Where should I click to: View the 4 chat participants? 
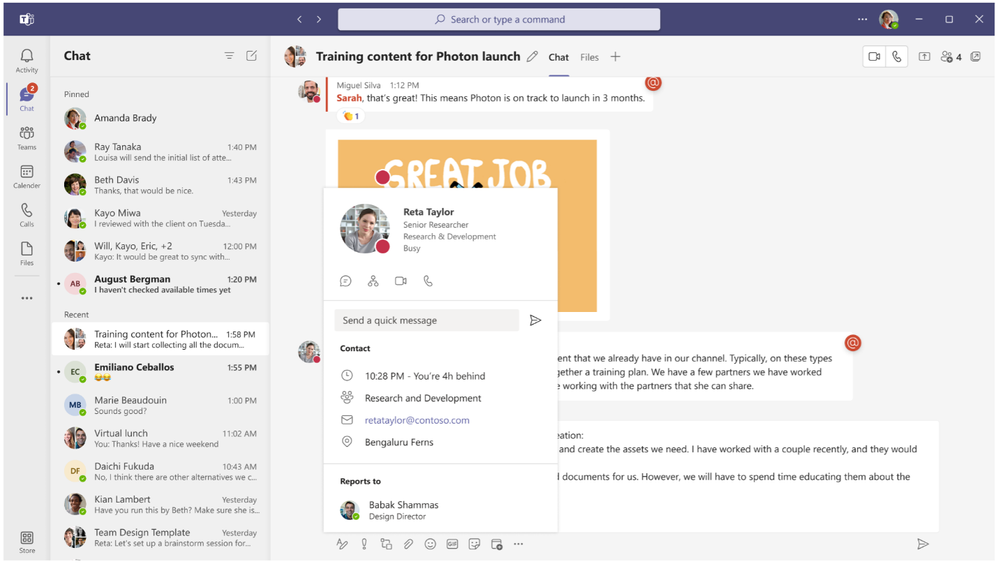(951, 57)
